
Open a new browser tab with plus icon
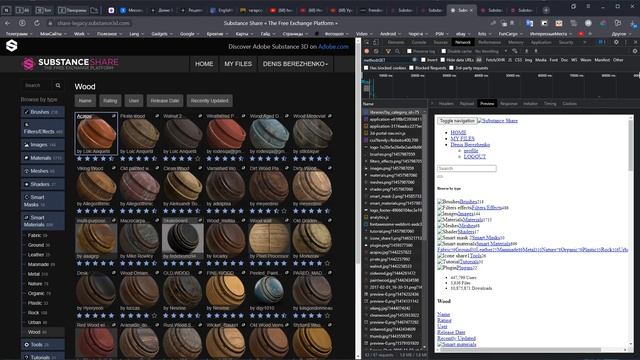546,10
